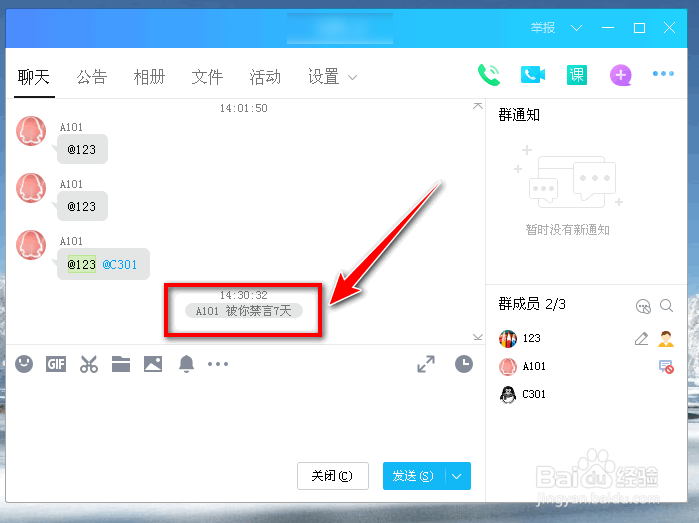This screenshot has height=523, width=699.
Task: Click into the message input box
Action: point(244,419)
